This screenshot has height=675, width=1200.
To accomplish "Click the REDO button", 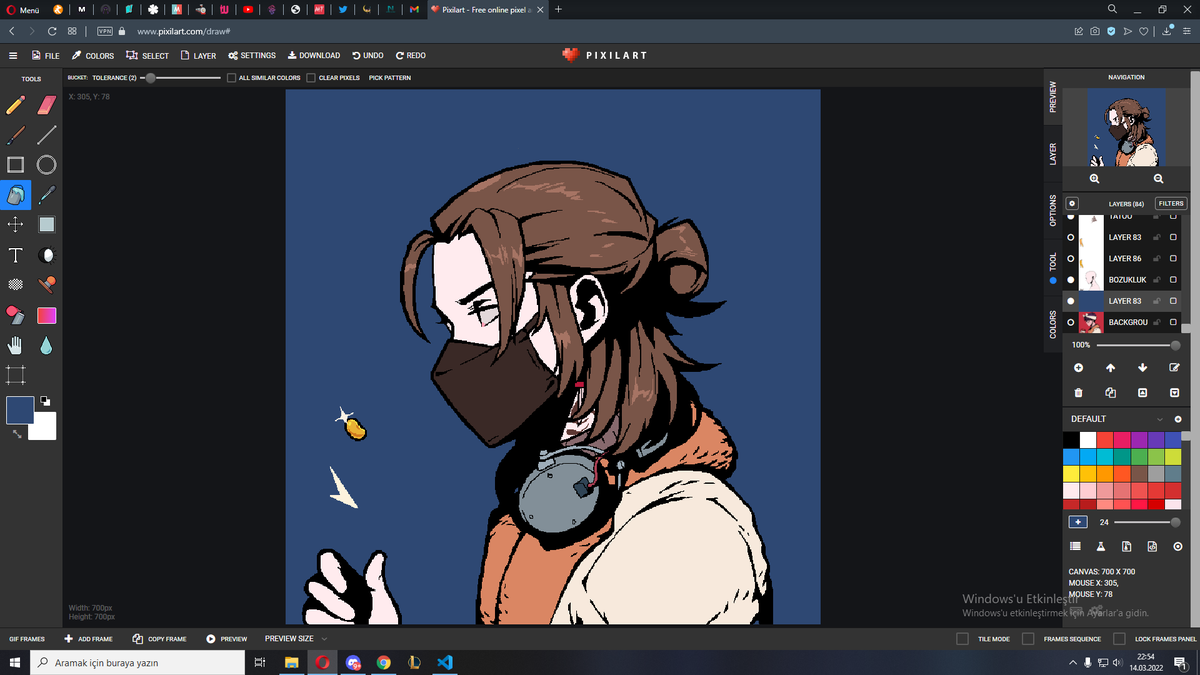I will click(411, 56).
